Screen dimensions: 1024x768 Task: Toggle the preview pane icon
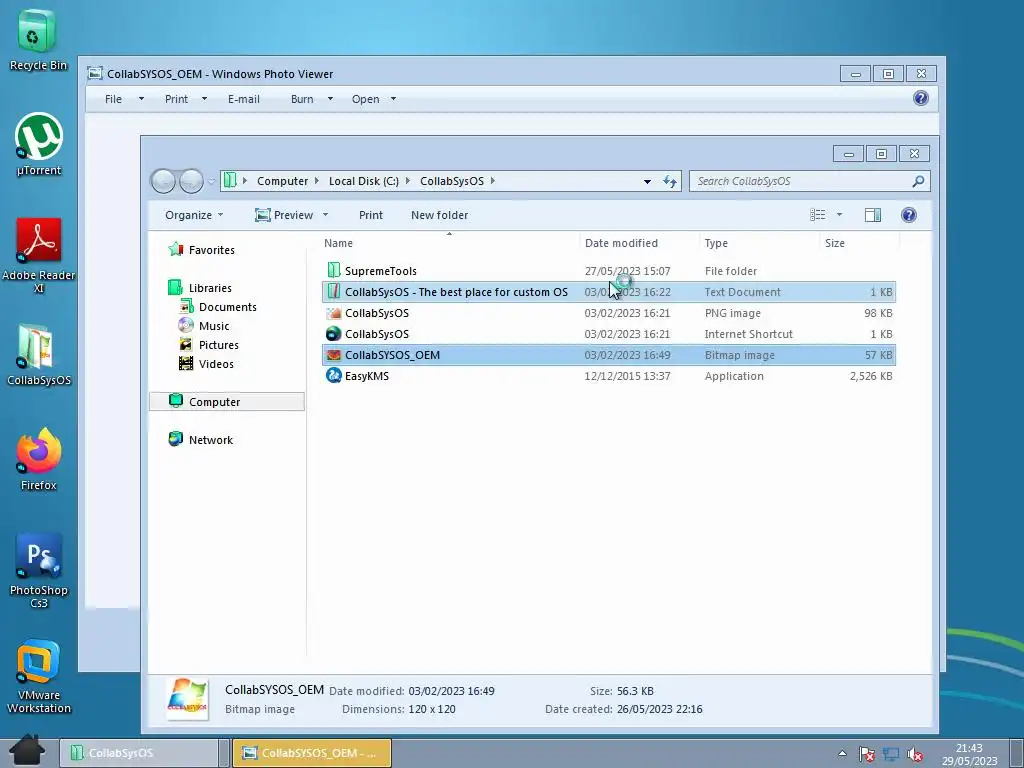(872, 215)
